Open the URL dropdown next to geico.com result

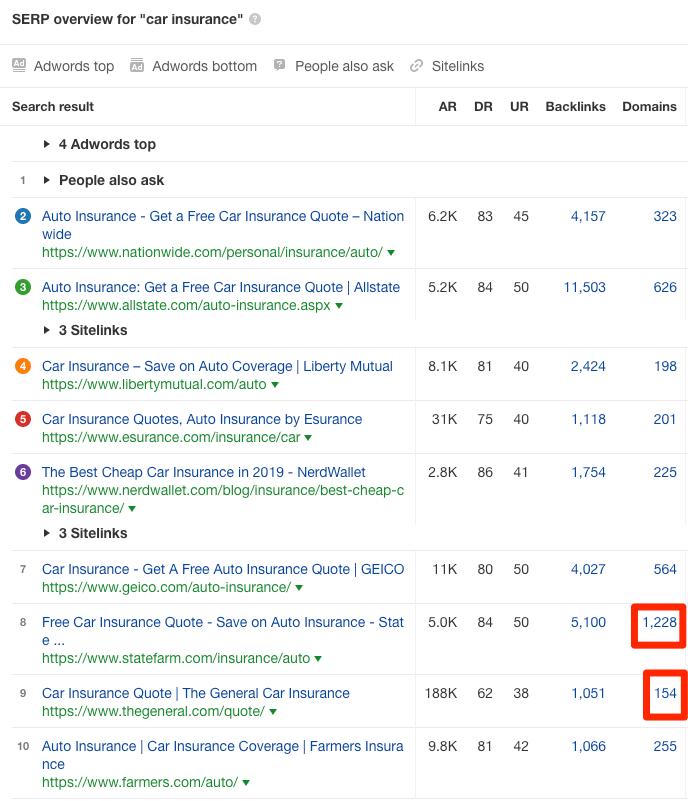(297, 587)
